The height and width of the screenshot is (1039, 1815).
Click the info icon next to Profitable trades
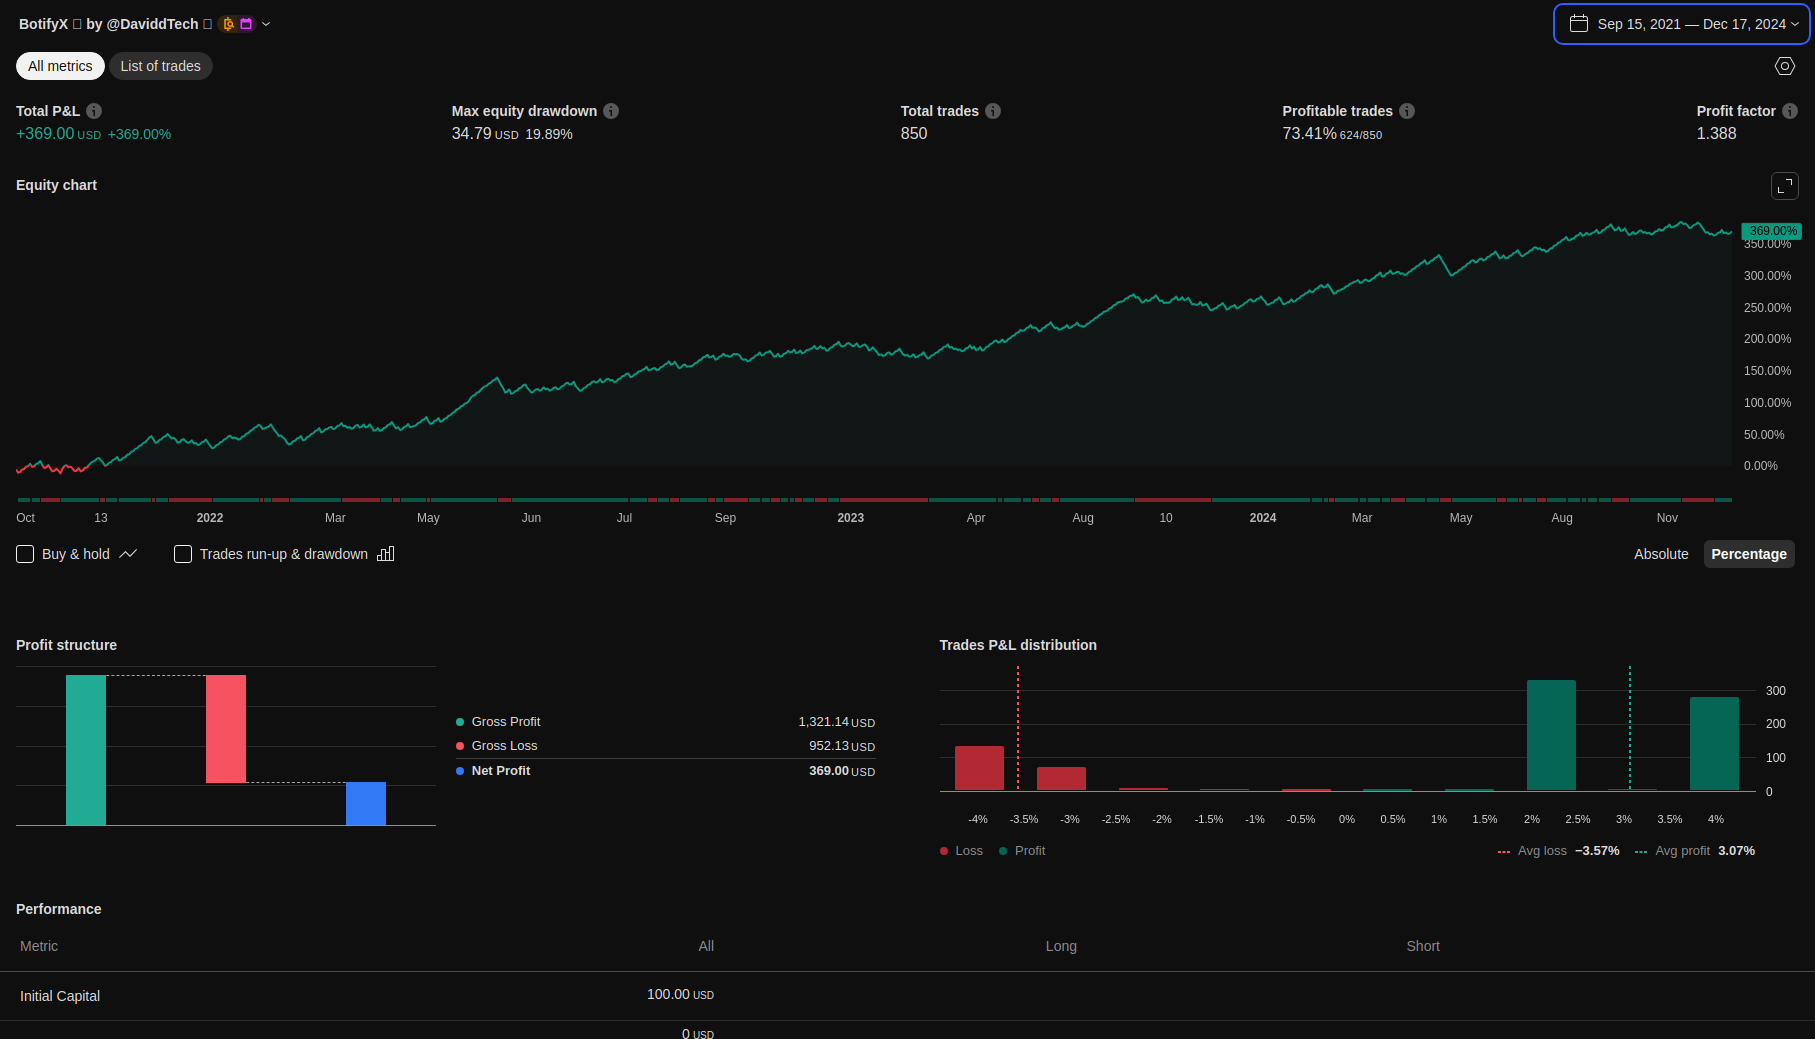pos(1407,111)
